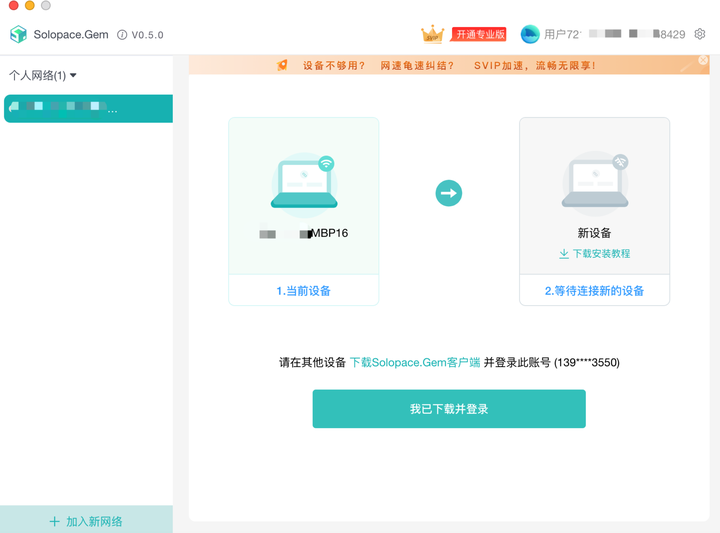Viewport: 720px width, 533px height.
Task: Click plus icon beside 加入新网络
Action: (55, 522)
